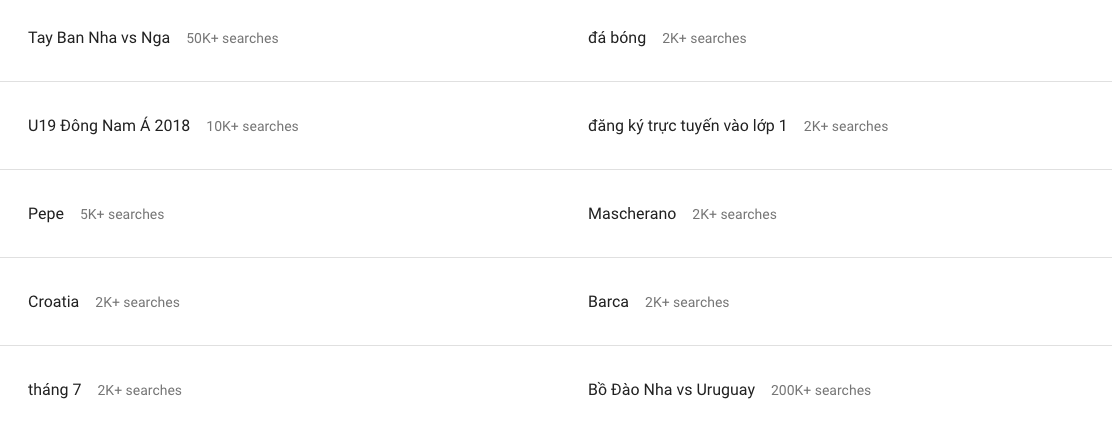
Task: Click the '5K+ searches' label beside Pepe
Action: coord(122,214)
